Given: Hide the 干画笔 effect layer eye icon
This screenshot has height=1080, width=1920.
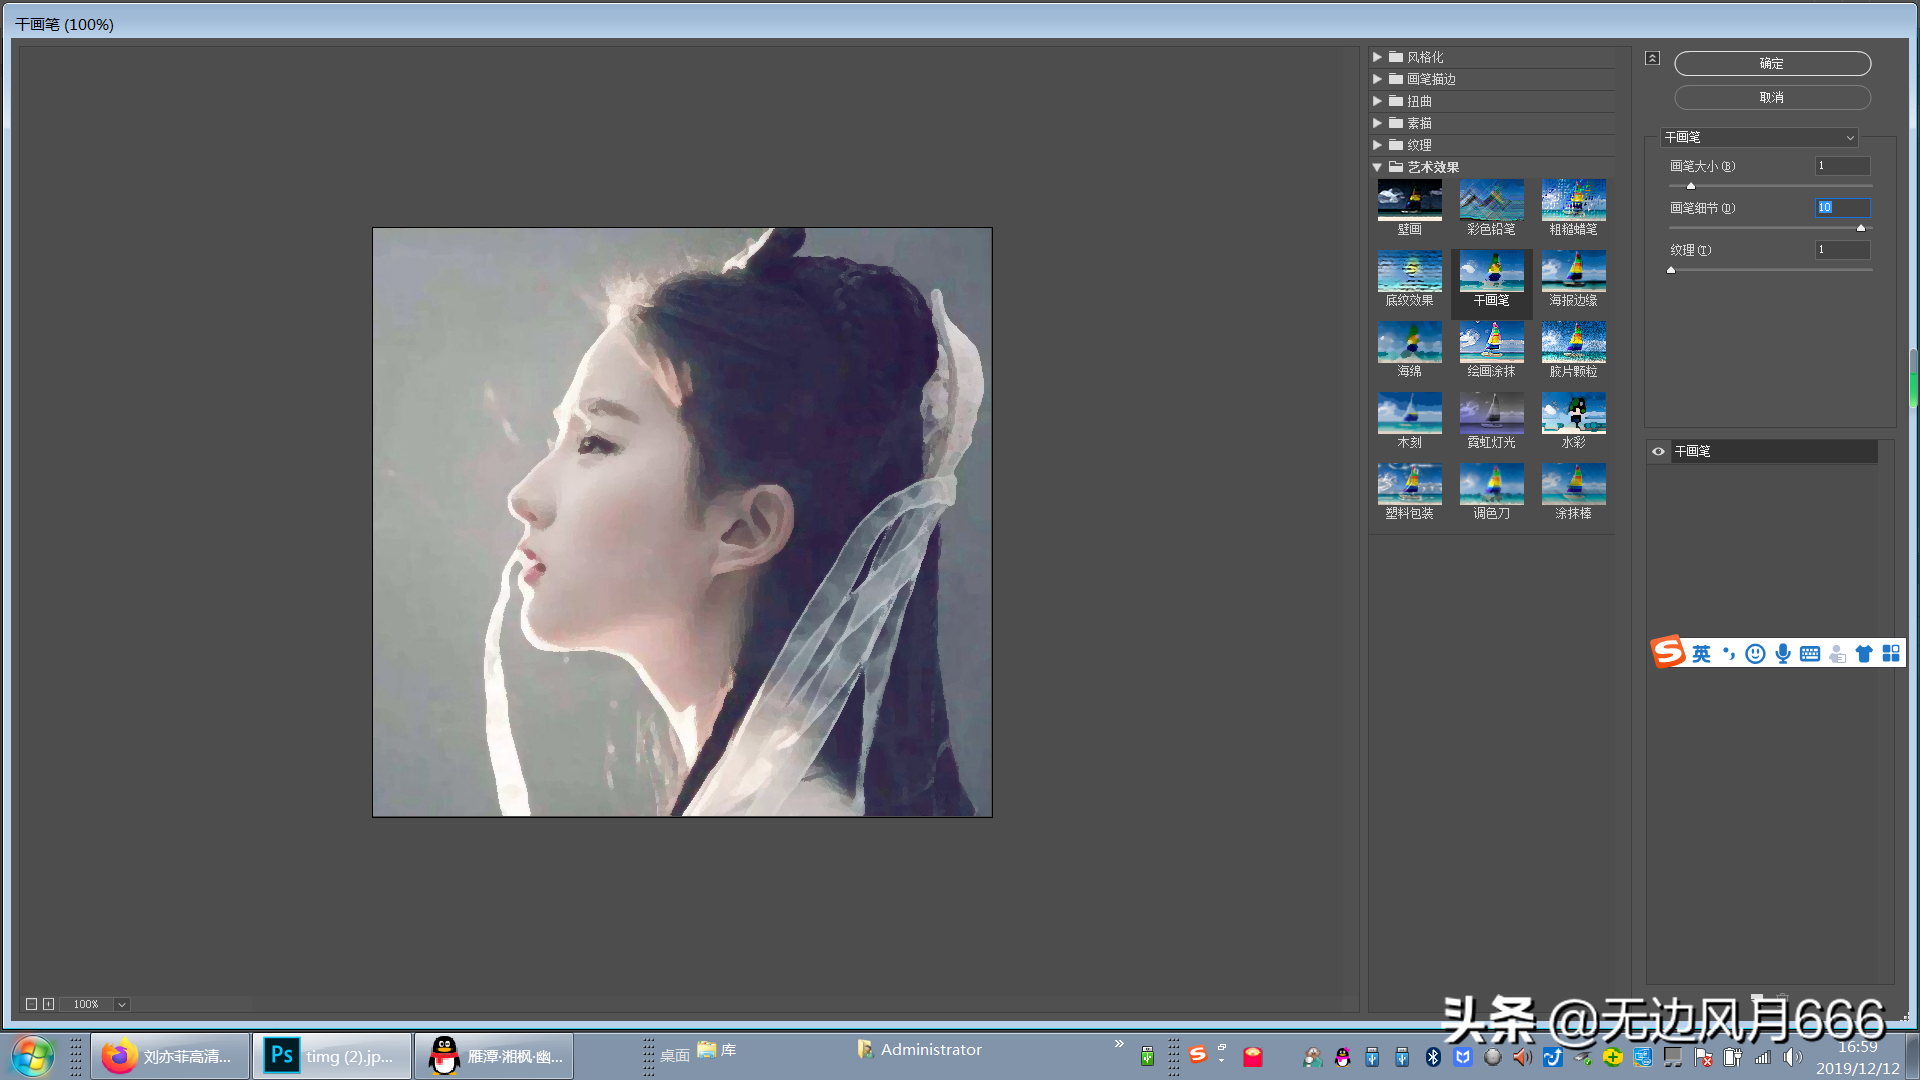Looking at the screenshot, I should pyautogui.click(x=1658, y=451).
